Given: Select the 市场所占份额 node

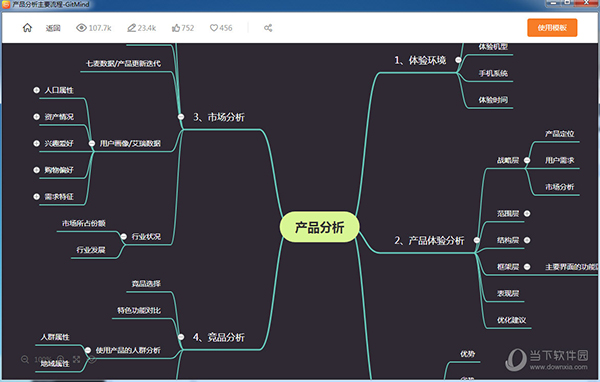Looking at the screenshot, I should point(84,223).
